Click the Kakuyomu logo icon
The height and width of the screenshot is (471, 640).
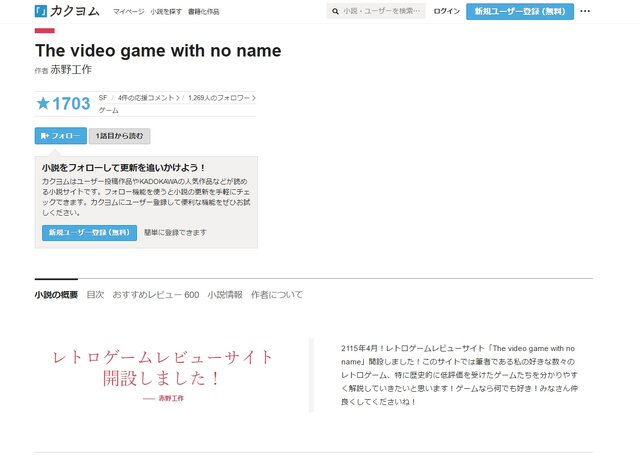41,11
